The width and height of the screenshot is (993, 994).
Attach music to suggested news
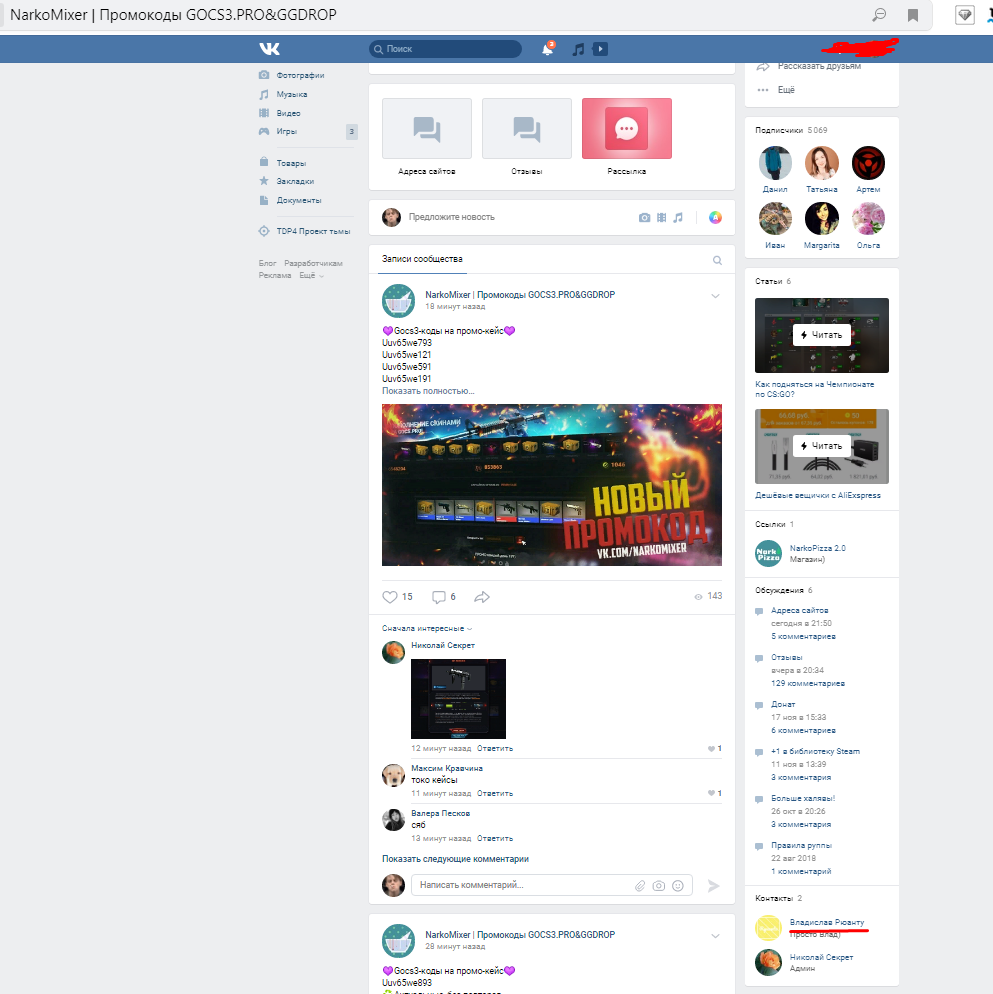tap(678, 217)
